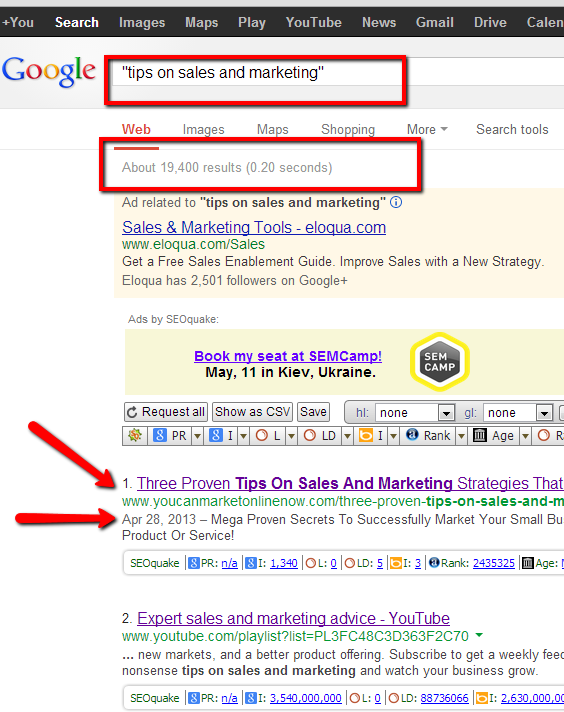Image resolution: width=564 pixels, height=712 pixels.
Task: Click Request all refresh button
Action: (166, 412)
